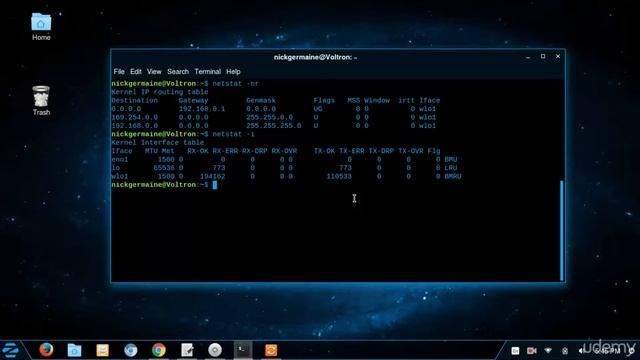
Task: Click the terminal title bar text
Action: [x=315, y=57]
